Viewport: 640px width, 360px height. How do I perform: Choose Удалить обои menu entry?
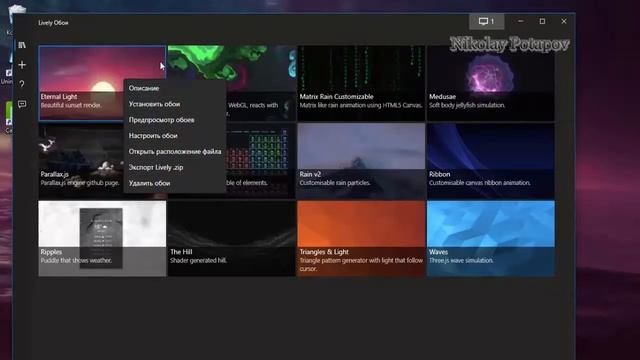[174, 183]
